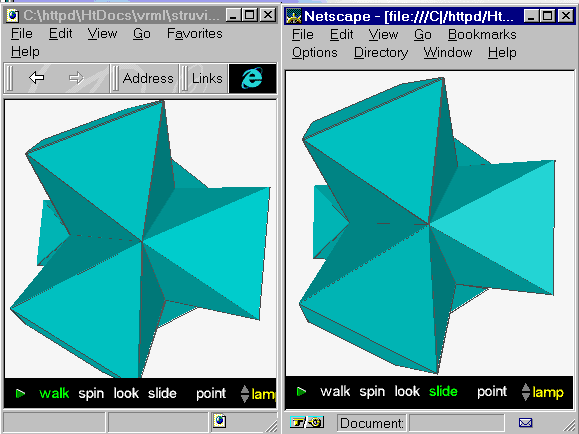Switch left viewer to spin mode
This screenshot has width=579, height=434.
pyautogui.click(x=91, y=394)
